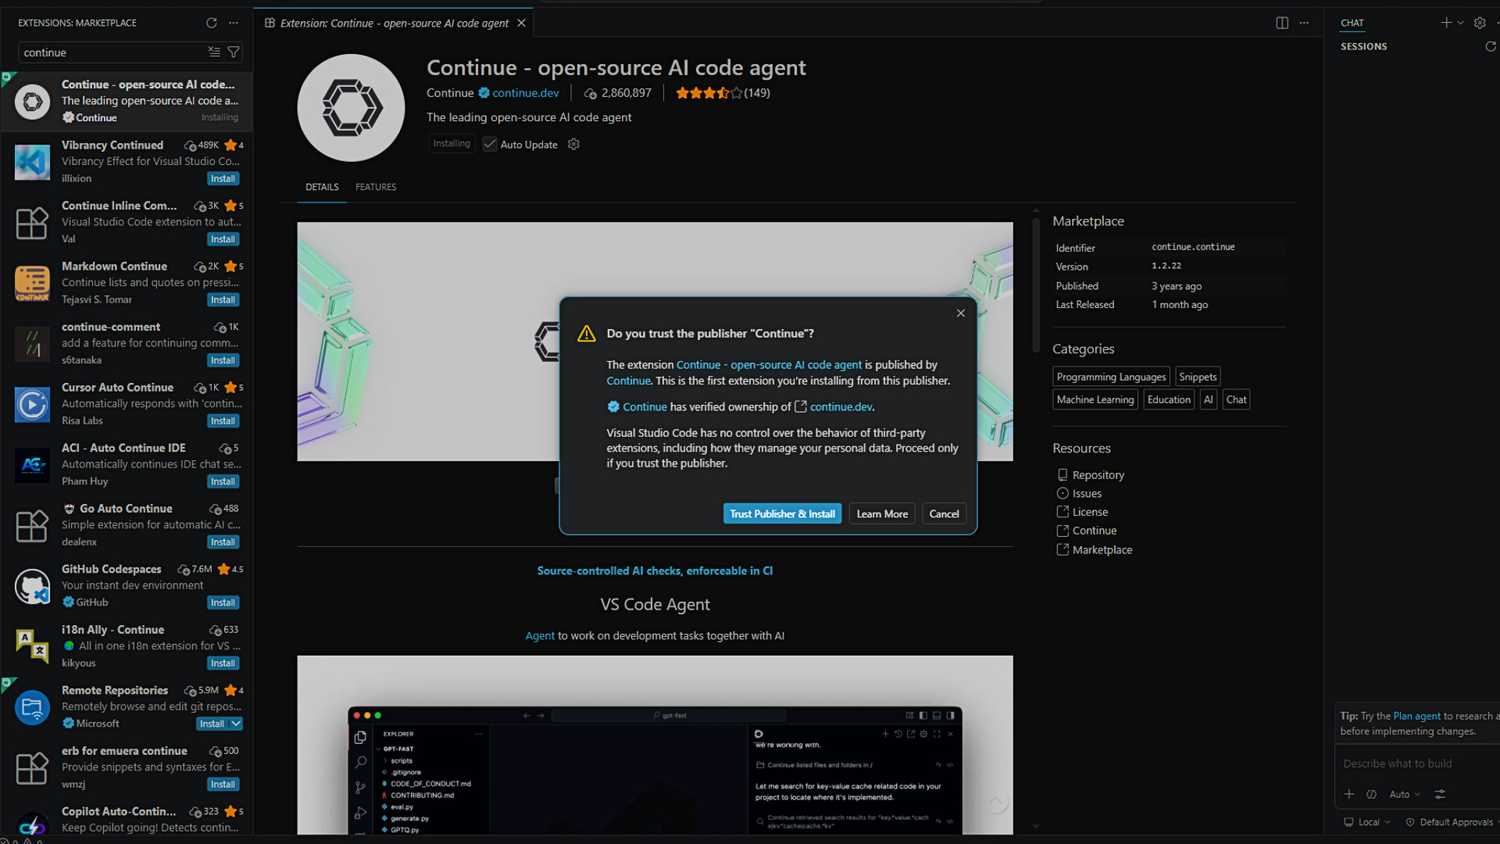Viewport: 1500px width, 844px height.
Task: Split the editor to the right
Action: (x=1282, y=22)
